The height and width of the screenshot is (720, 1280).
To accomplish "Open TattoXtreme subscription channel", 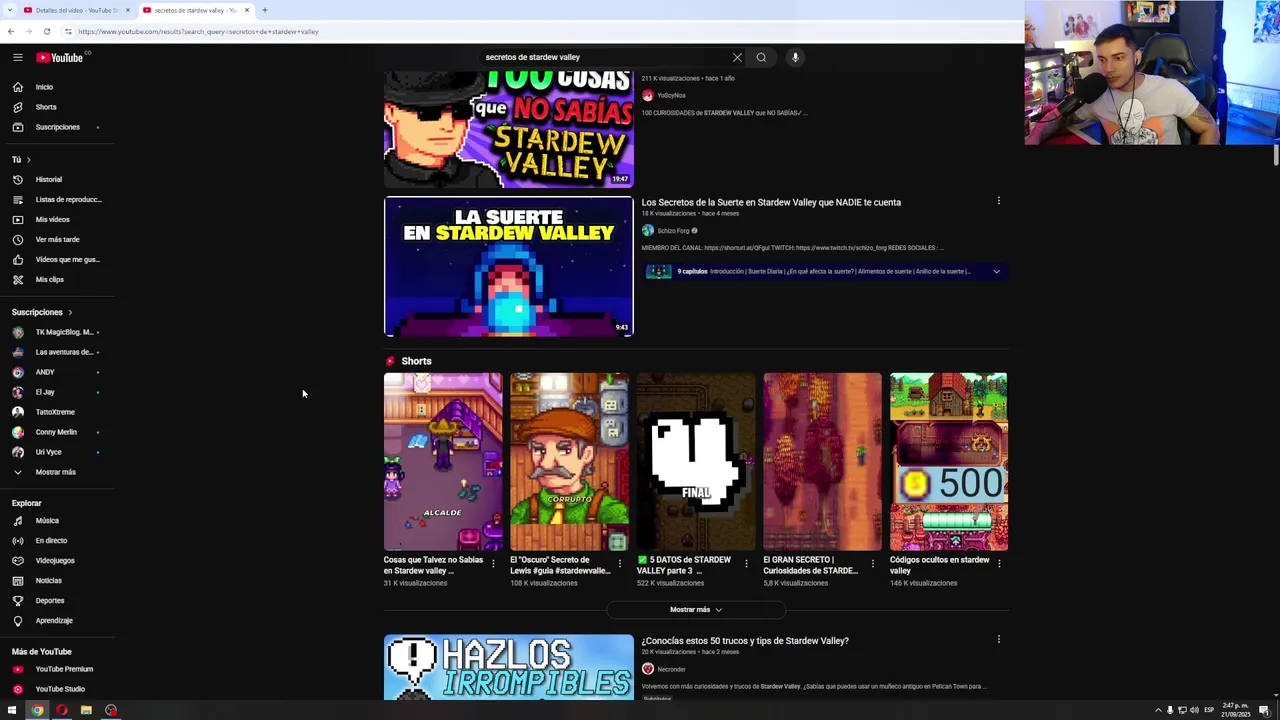I will (x=57, y=412).
